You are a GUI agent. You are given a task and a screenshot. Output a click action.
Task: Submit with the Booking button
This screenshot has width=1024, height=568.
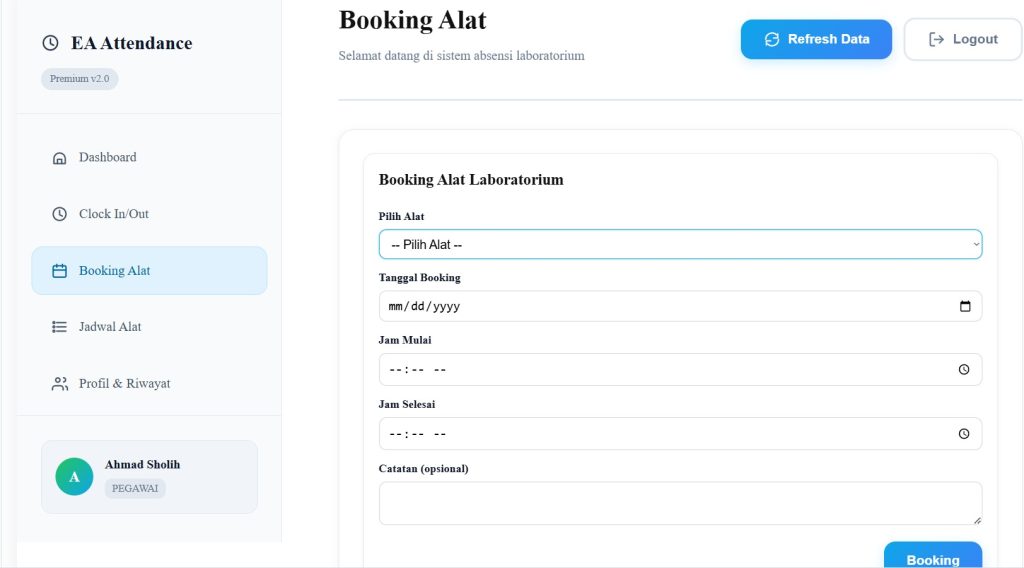(932, 558)
